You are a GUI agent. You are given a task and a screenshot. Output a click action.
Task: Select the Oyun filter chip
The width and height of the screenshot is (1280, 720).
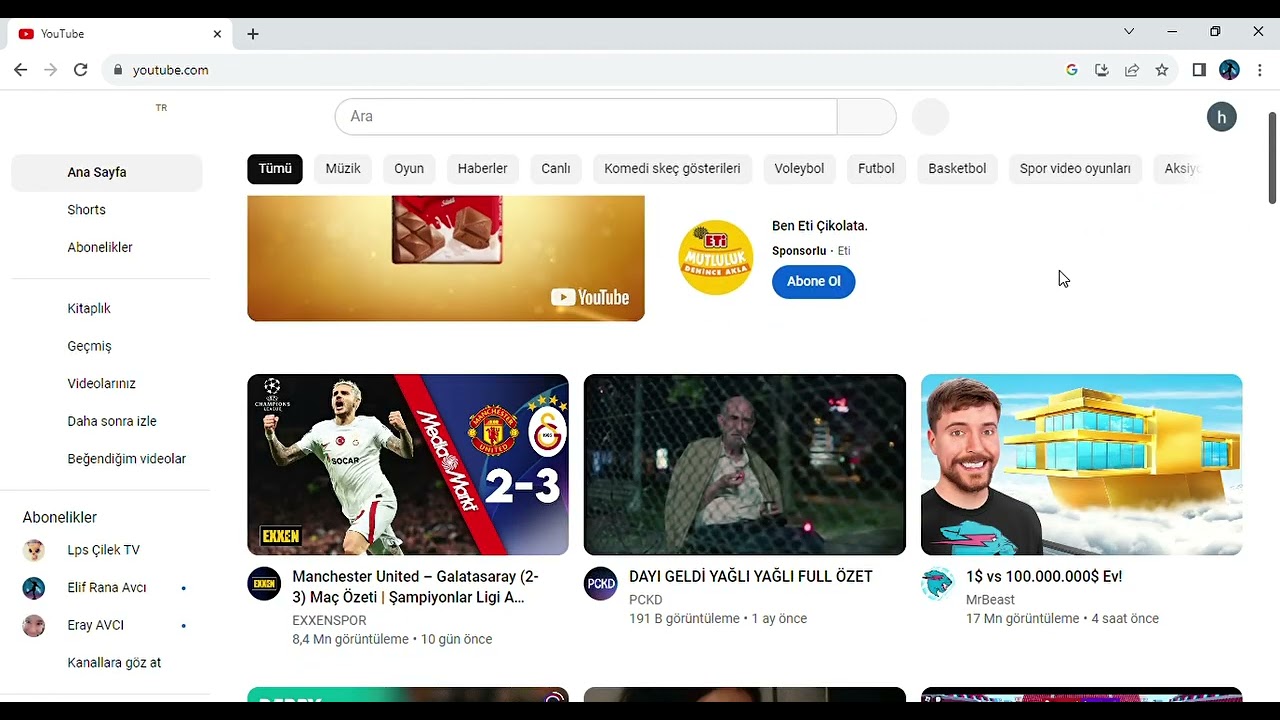409,169
